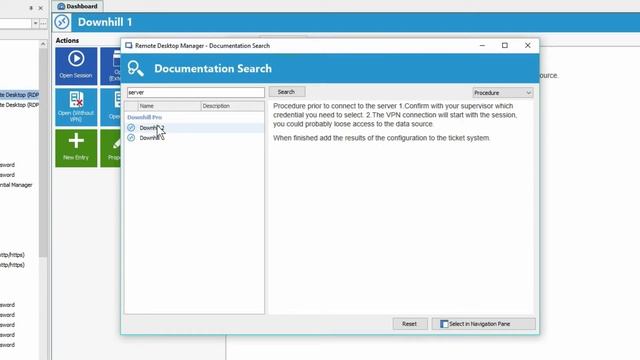Open the Procedure dropdown

pyautogui.click(x=502, y=93)
